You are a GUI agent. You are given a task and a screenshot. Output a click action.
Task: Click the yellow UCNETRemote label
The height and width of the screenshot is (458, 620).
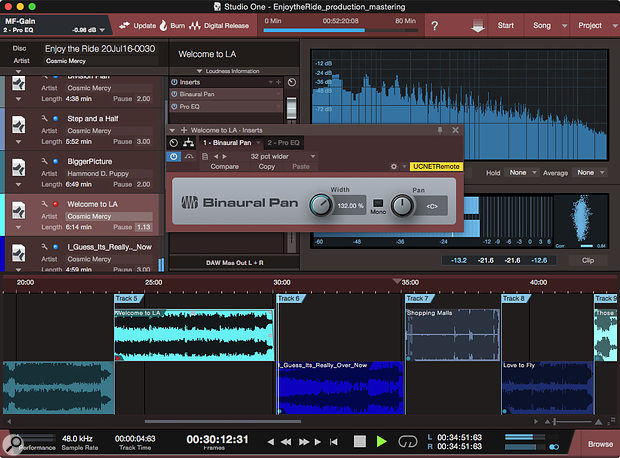tap(436, 167)
